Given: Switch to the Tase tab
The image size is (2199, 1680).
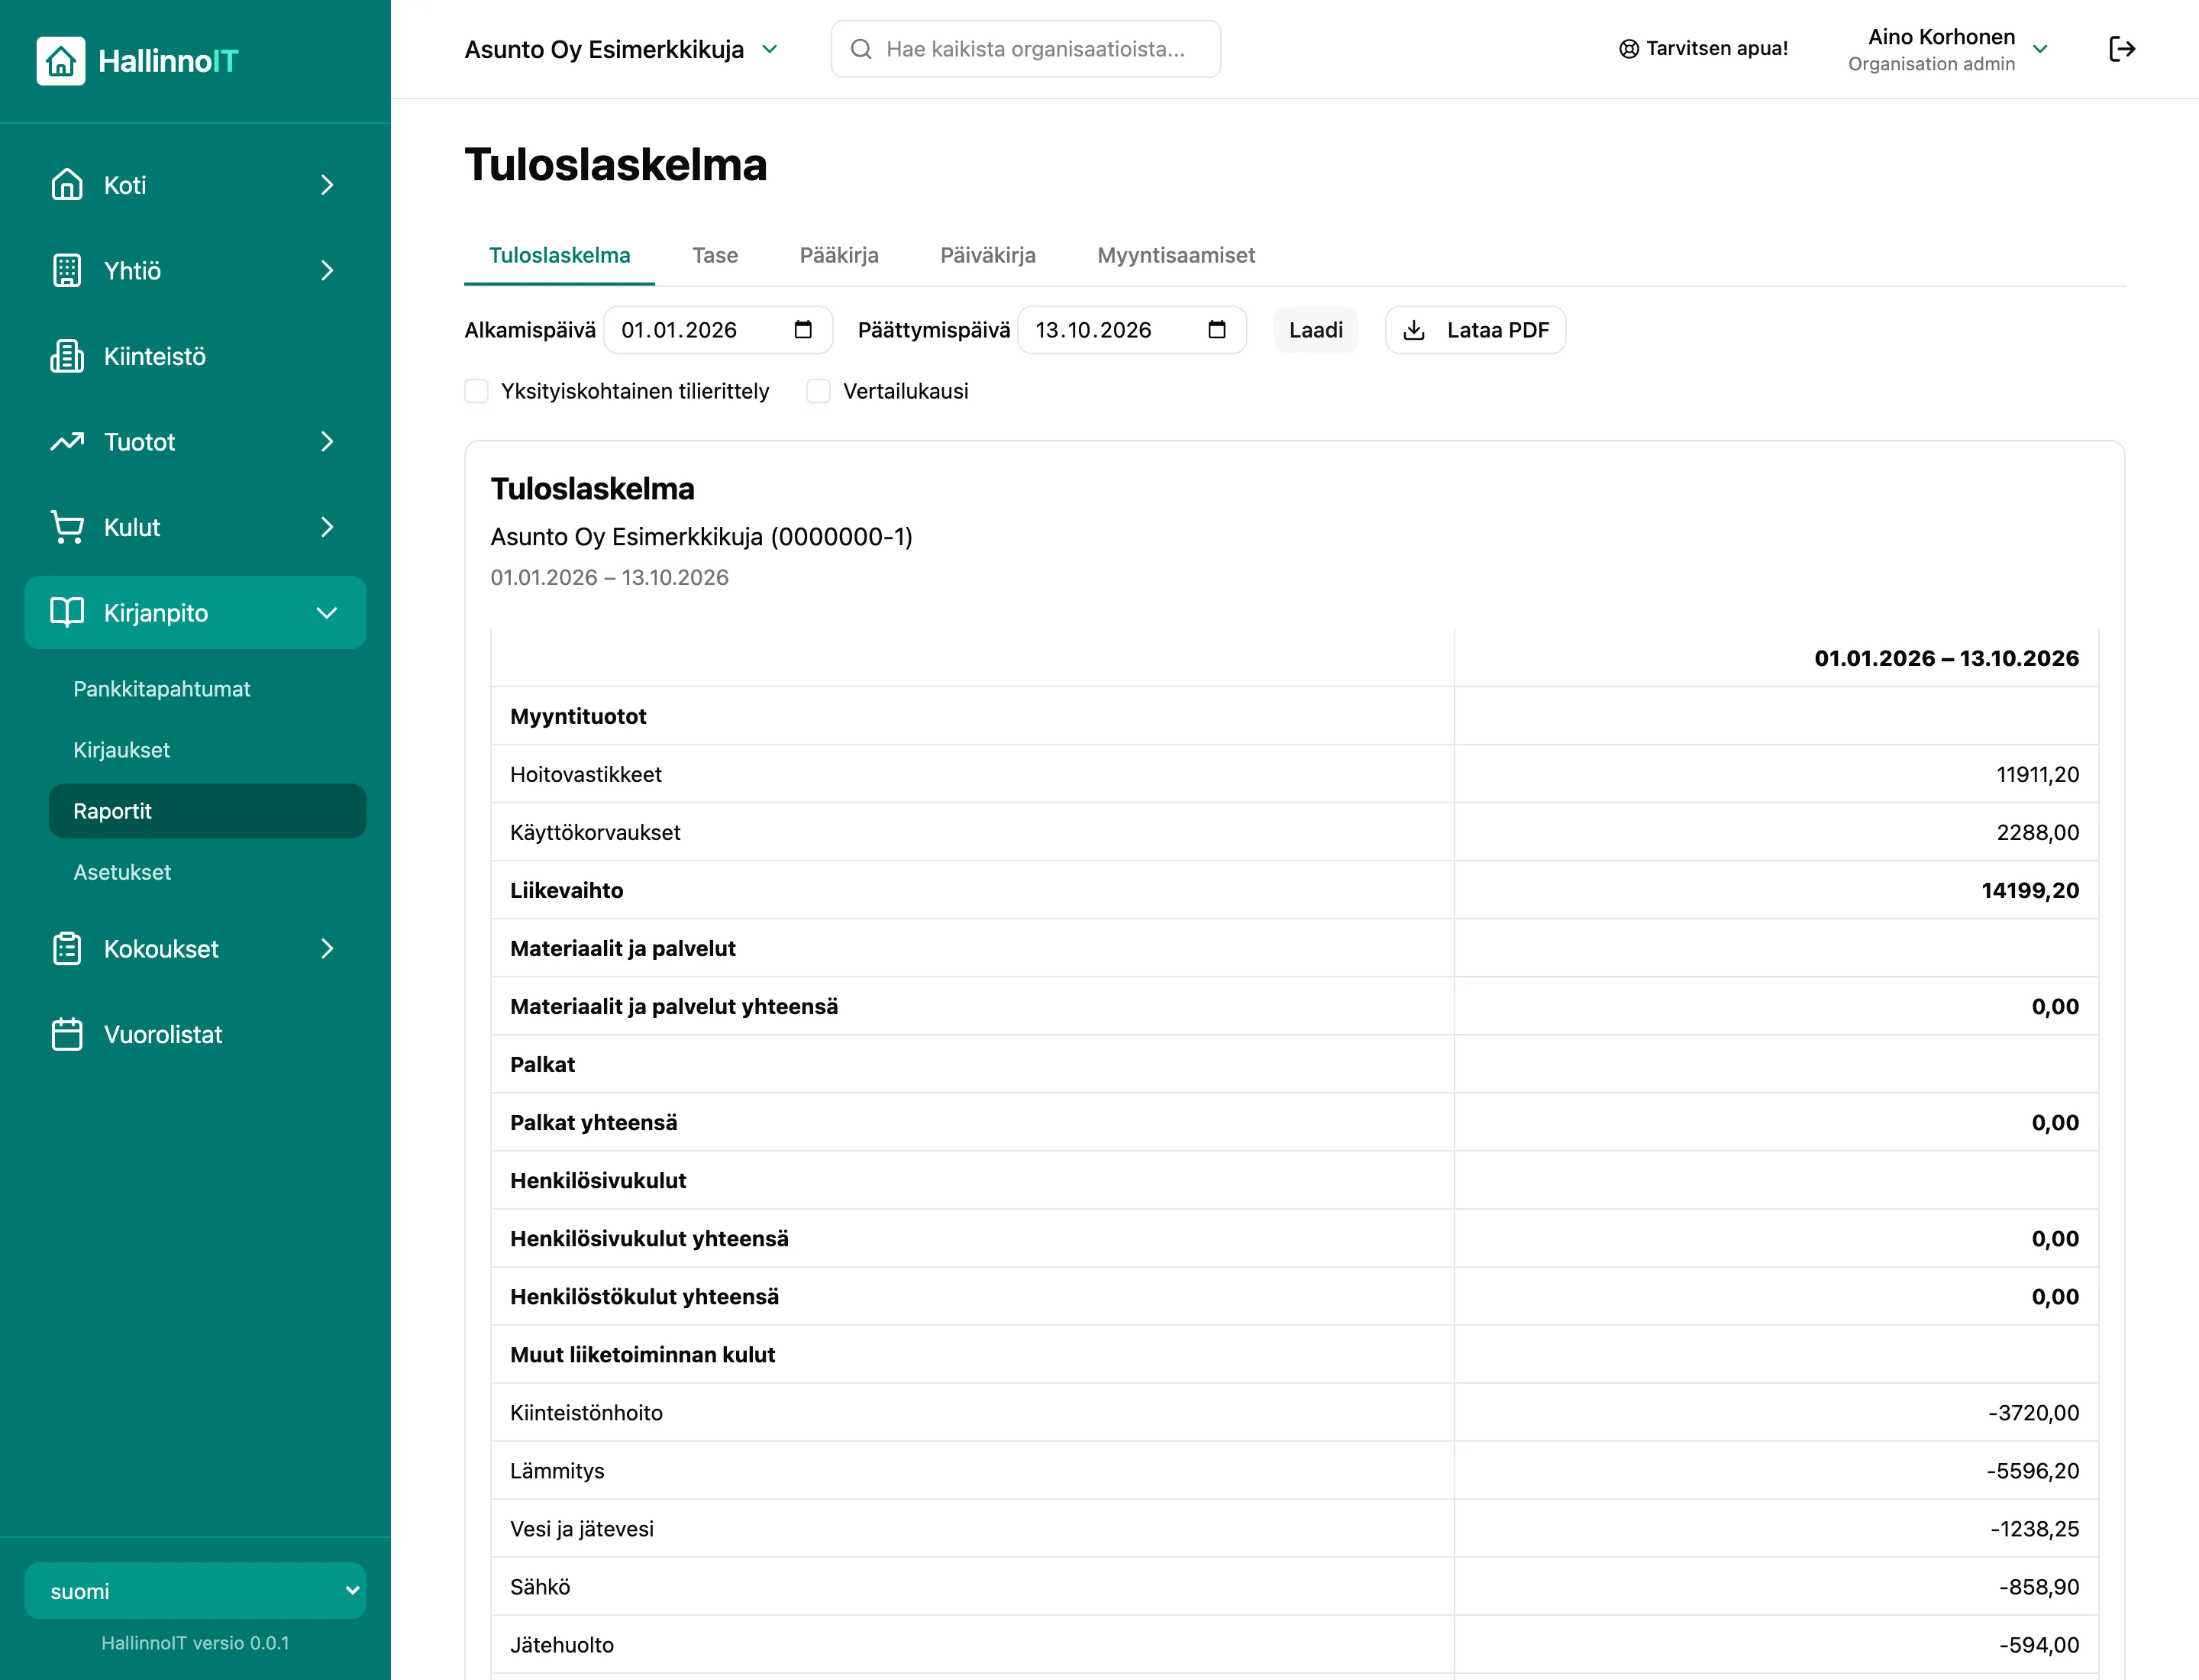Looking at the screenshot, I should click(715, 255).
